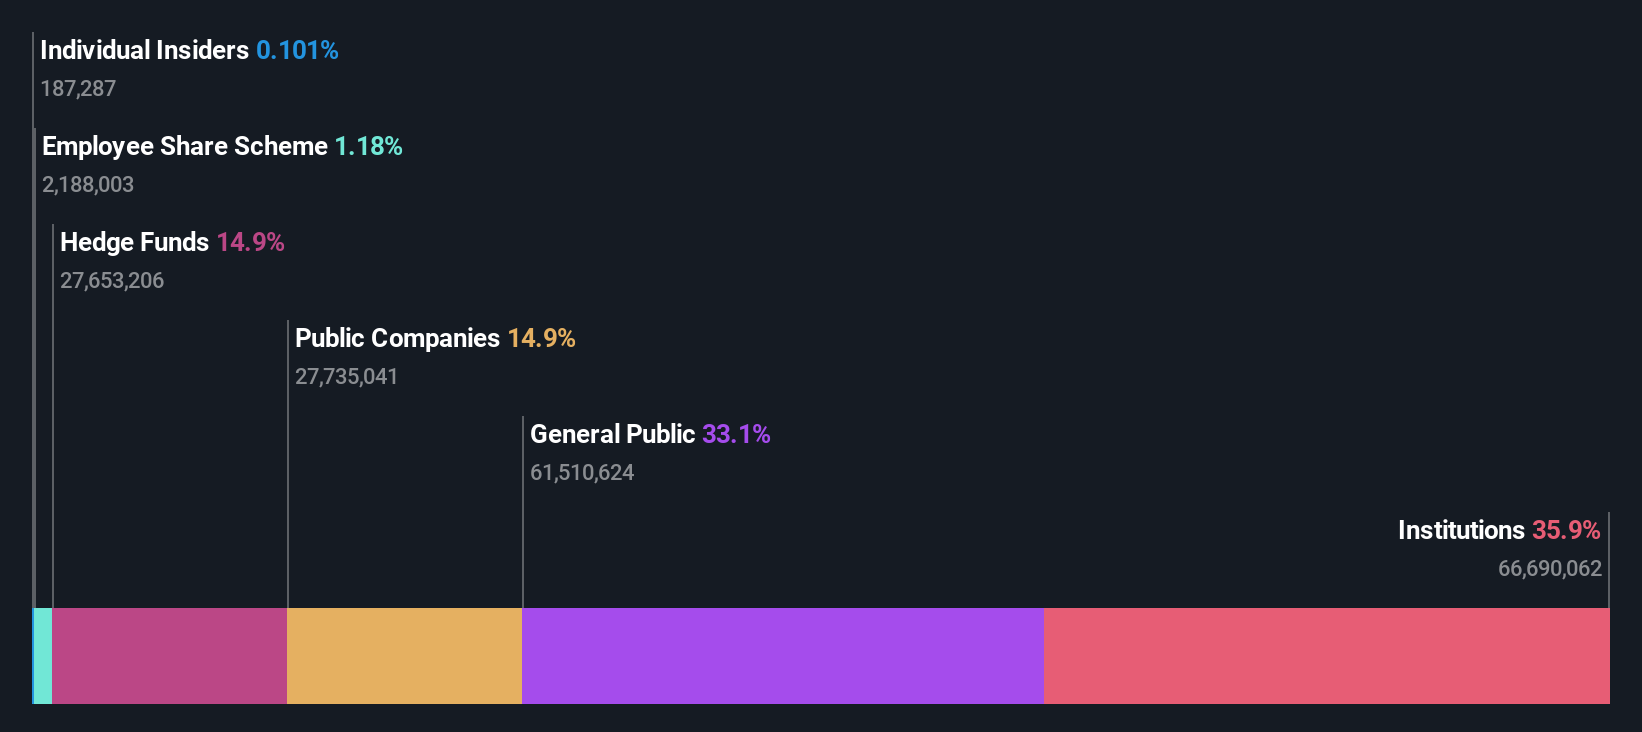1642x732 pixels.
Task: Select the Hedge Funds label text
Action: (134, 242)
